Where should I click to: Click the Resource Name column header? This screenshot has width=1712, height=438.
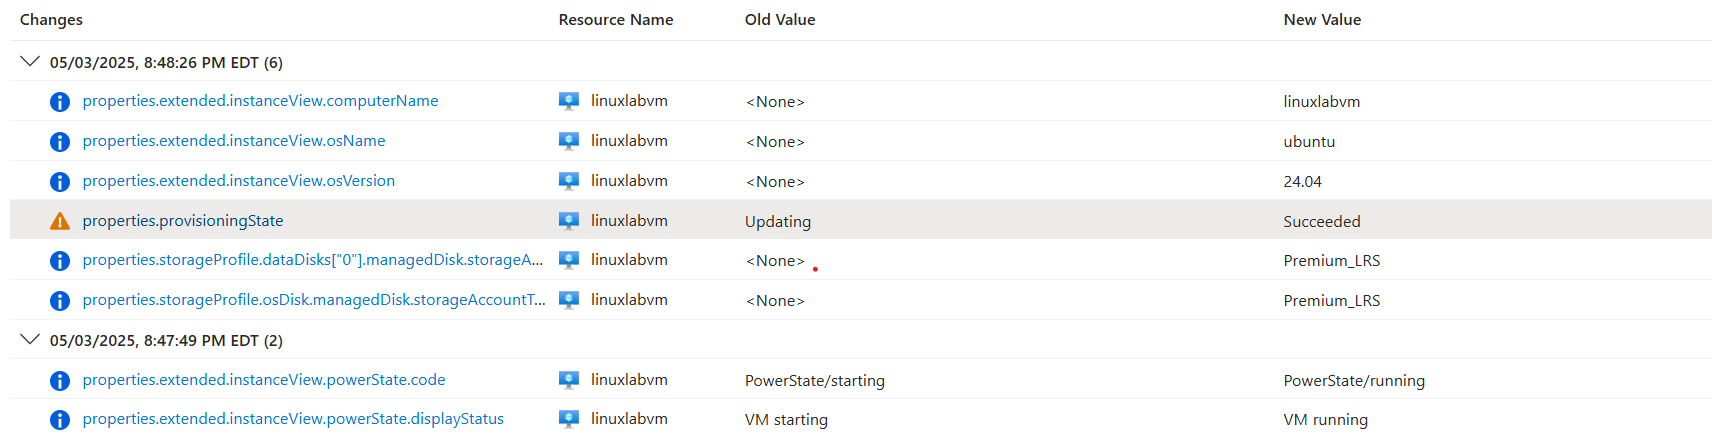[x=616, y=20]
